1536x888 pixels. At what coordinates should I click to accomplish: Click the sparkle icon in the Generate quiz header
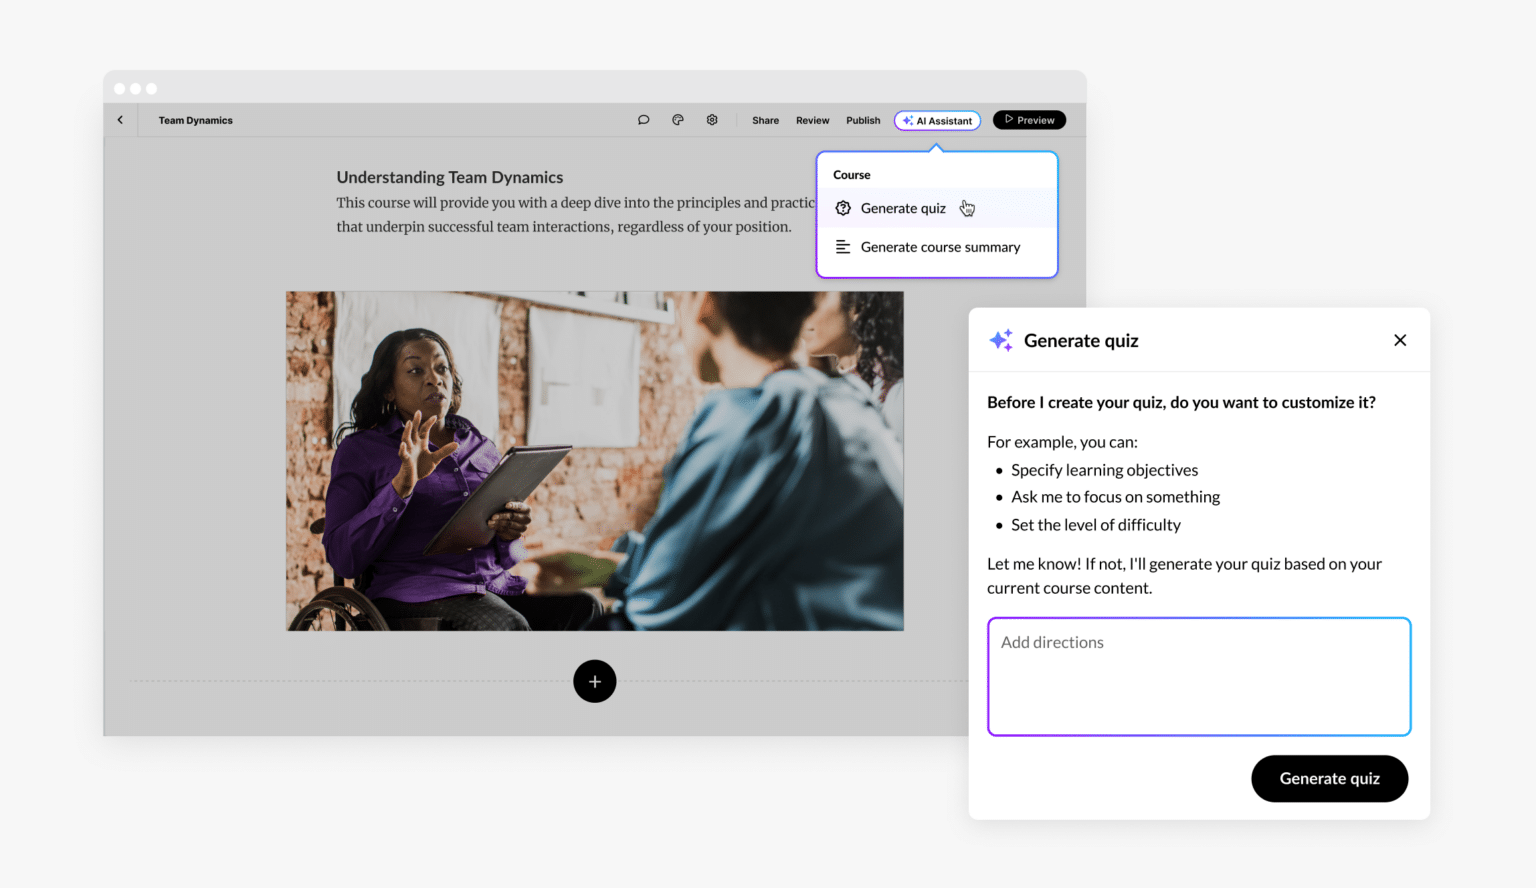(x=1001, y=340)
